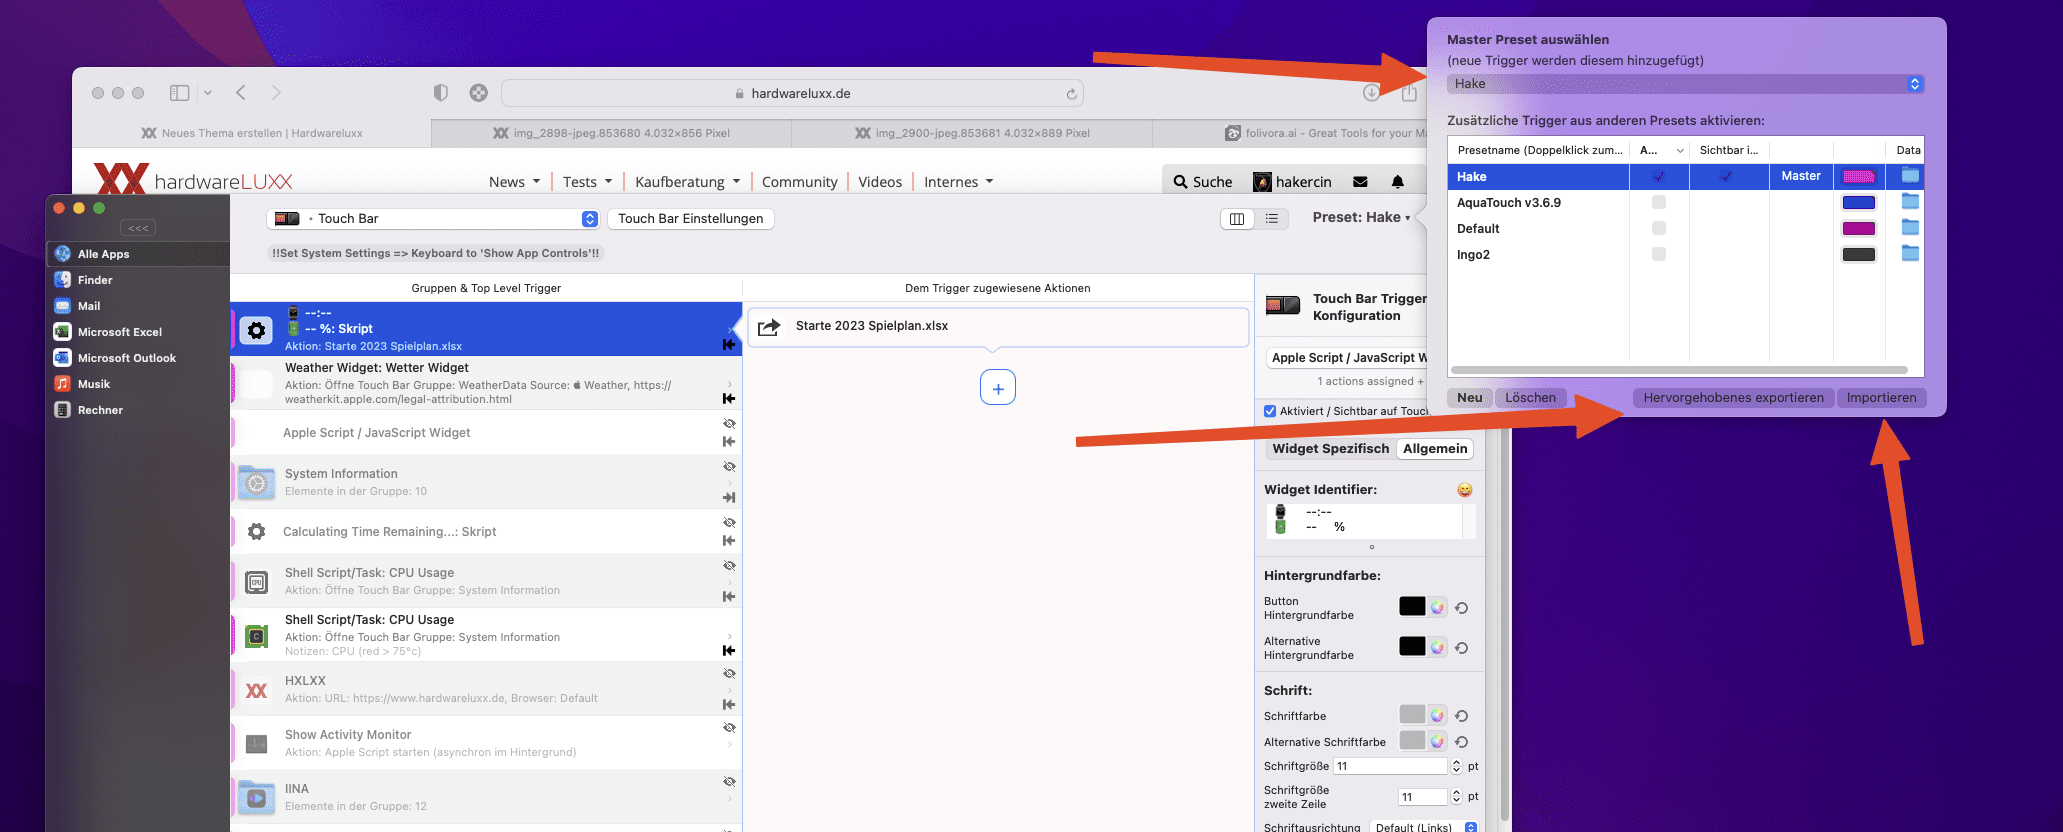The height and width of the screenshot is (832, 2063).
Task: Open the Apple Script / JavaScript Widget selector
Action: pyautogui.click(x=1348, y=358)
